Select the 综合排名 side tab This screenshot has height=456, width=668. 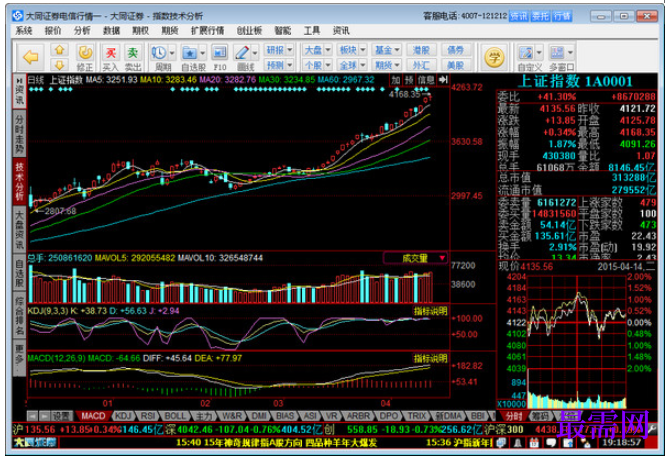click(20, 315)
